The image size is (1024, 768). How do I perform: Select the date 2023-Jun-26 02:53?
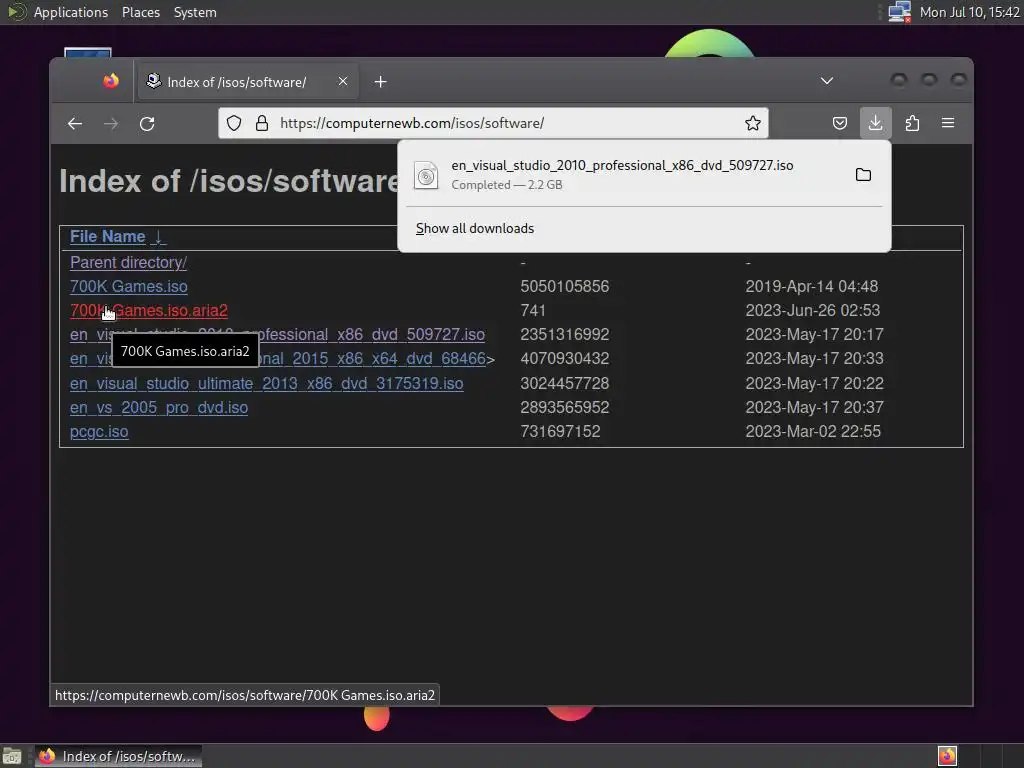pyautogui.click(x=812, y=311)
